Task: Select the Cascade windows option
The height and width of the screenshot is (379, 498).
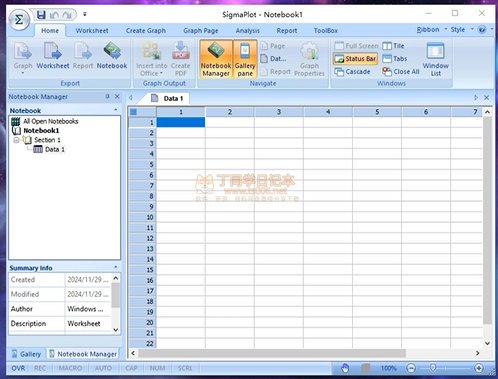Action: coord(353,72)
